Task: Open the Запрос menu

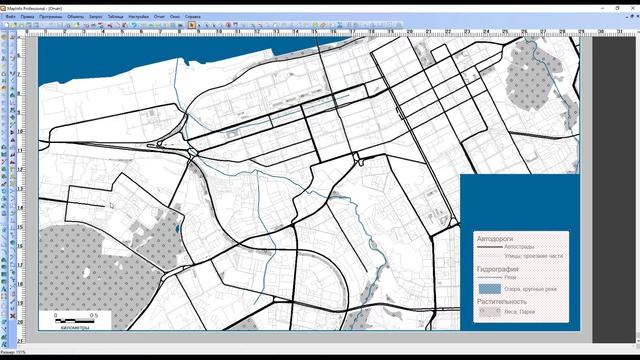Action: (96, 17)
